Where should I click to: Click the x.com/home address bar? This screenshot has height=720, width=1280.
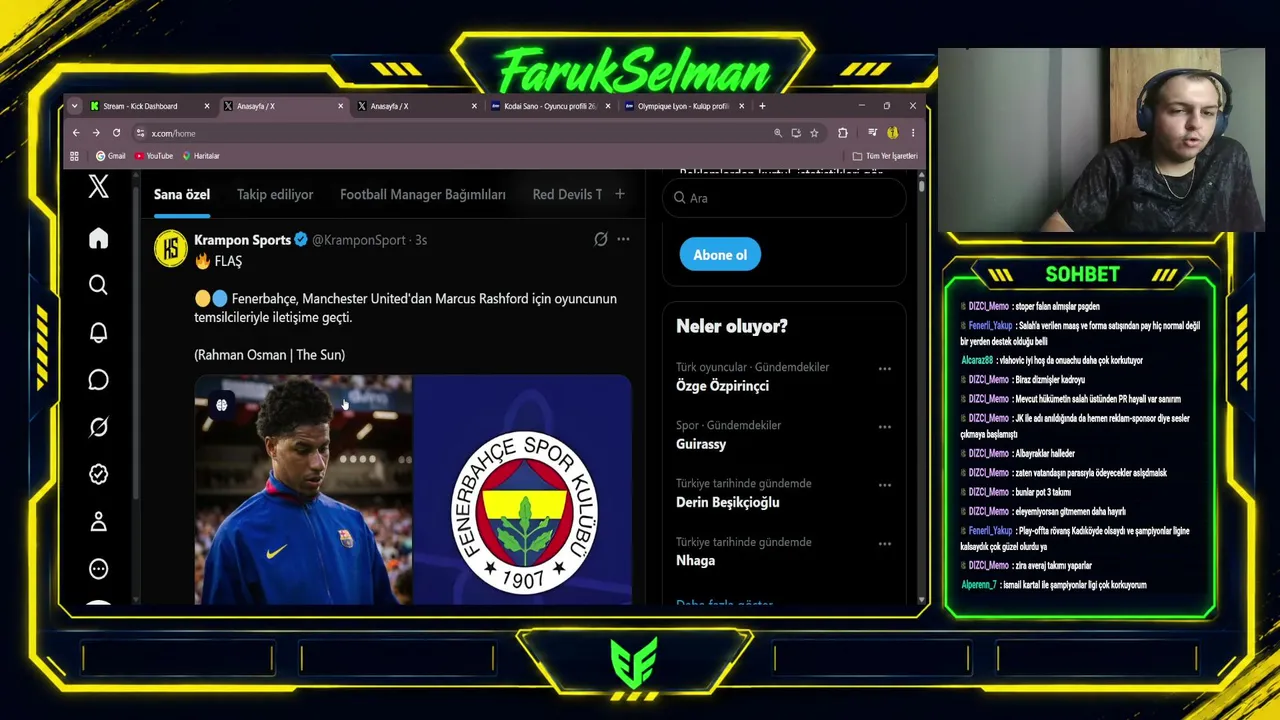tap(450, 133)
